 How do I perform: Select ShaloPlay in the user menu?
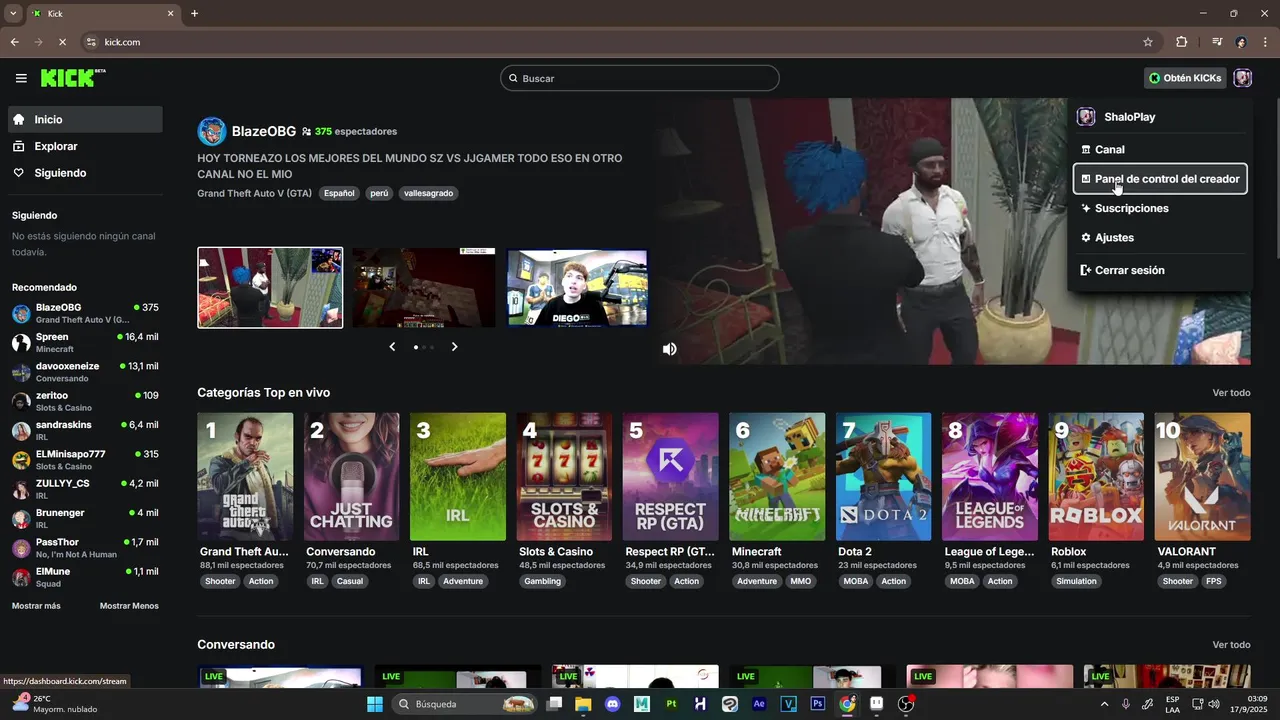tap(1160, 117)
